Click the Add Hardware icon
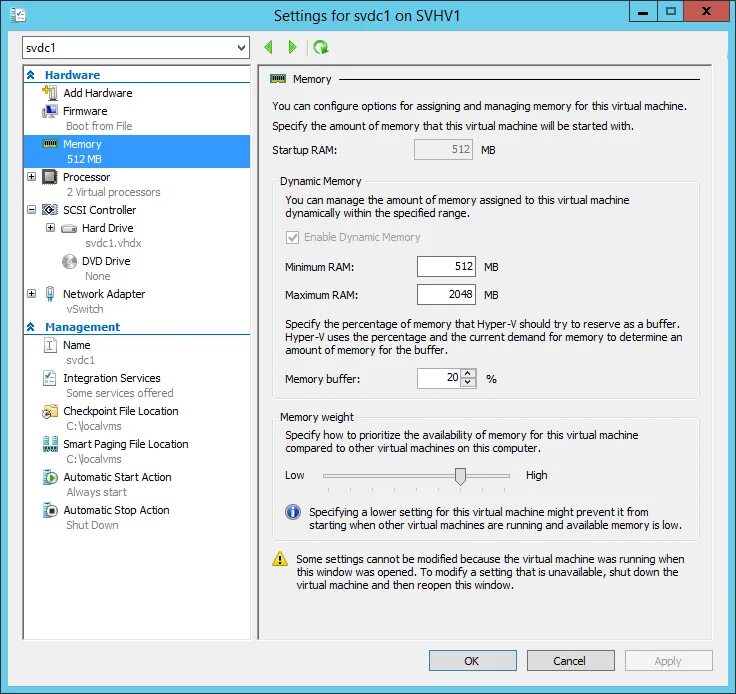 pyautogui.click(x=50, y=92)
